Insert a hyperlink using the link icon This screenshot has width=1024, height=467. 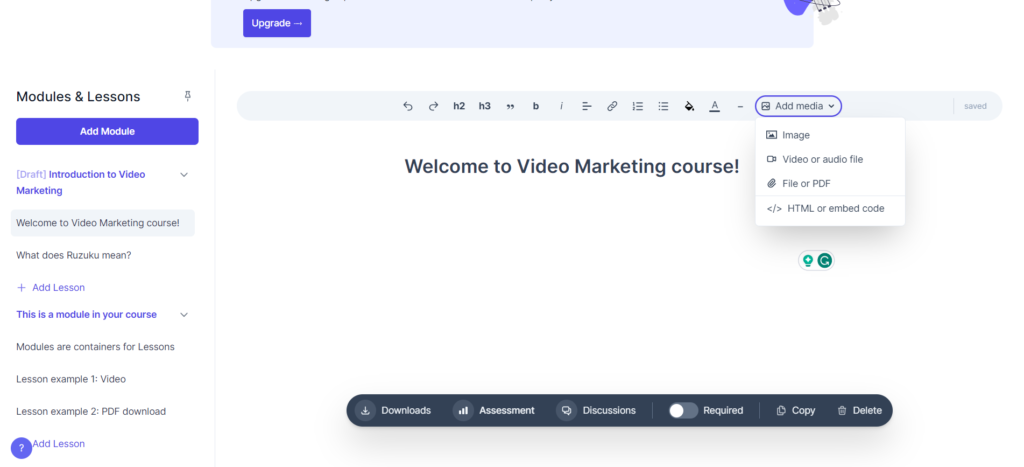point(612,106)
